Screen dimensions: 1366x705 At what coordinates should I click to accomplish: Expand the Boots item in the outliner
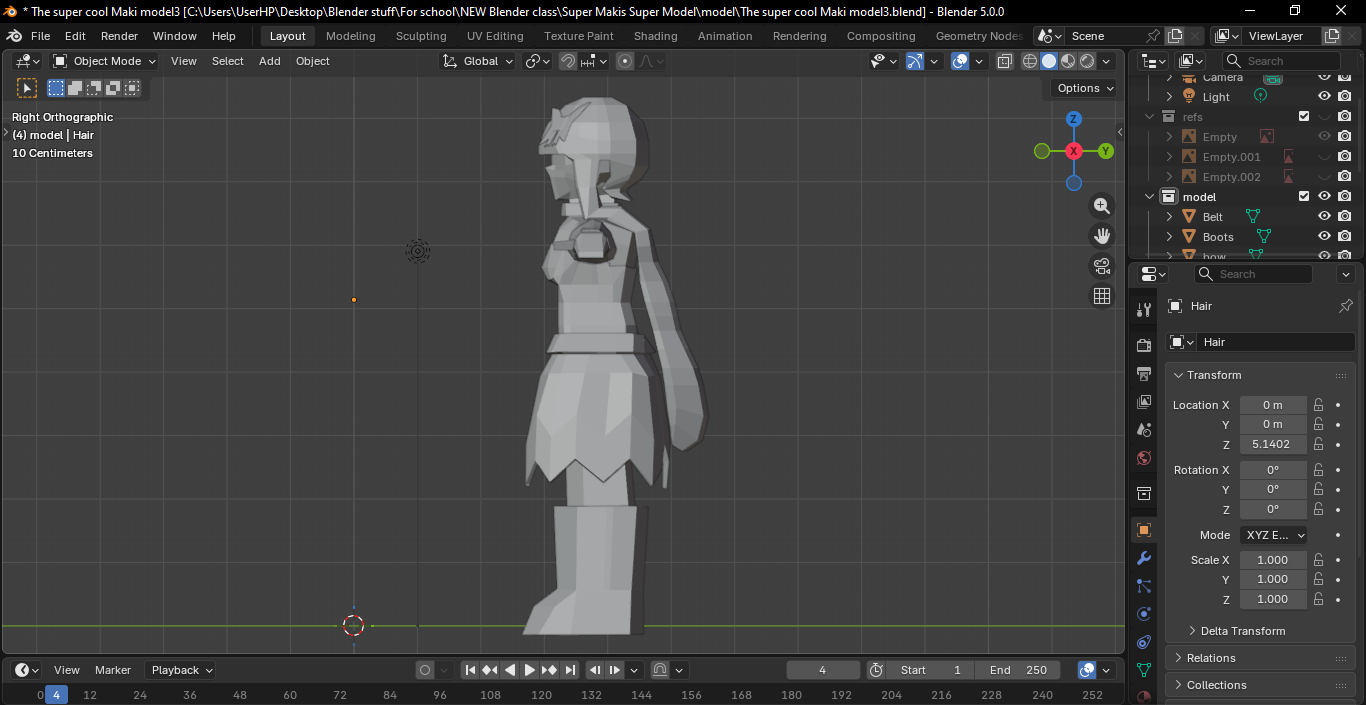click(1170, 237)
